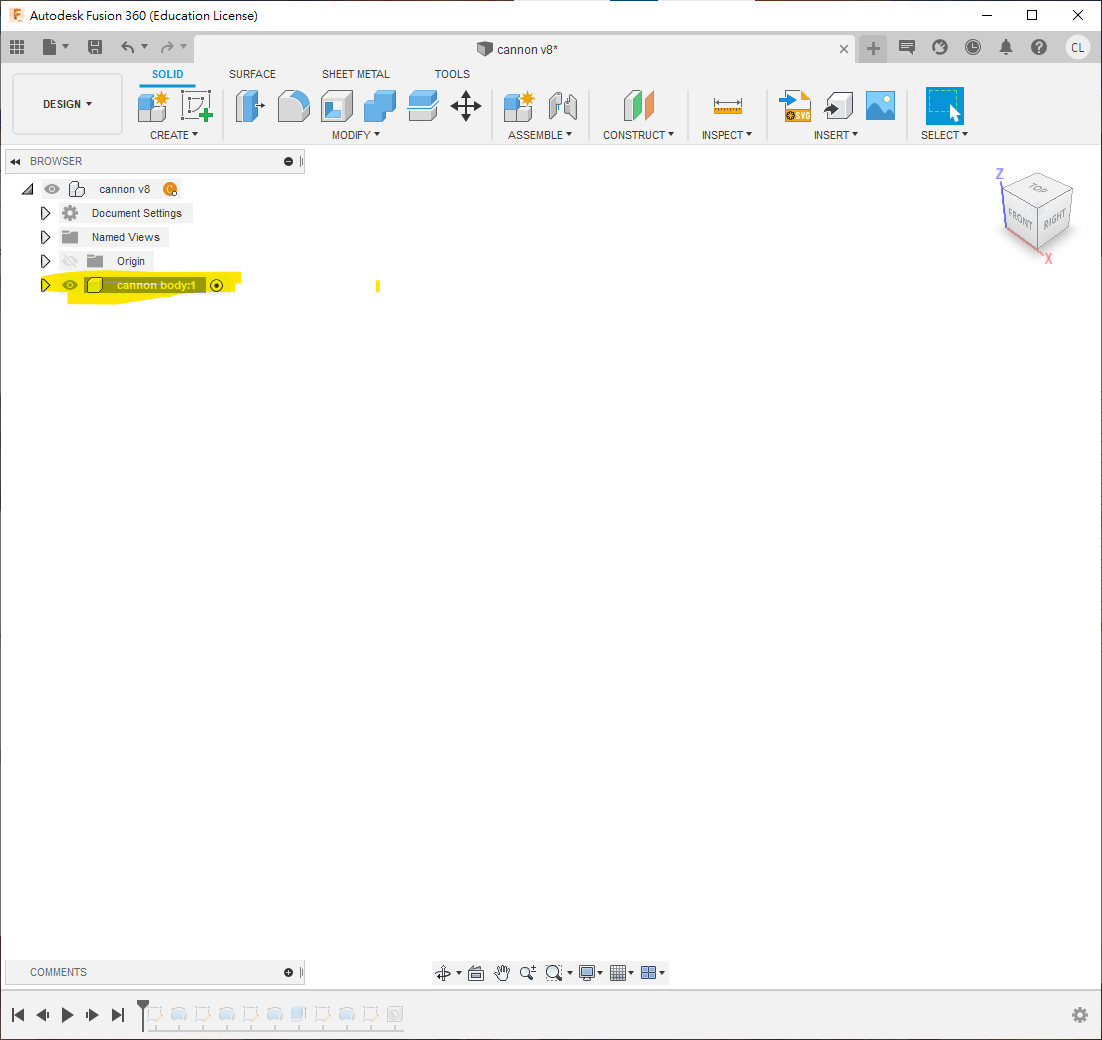Click the Joint tool in Assemble
Screen dimensions: 1102x1040
563,105
